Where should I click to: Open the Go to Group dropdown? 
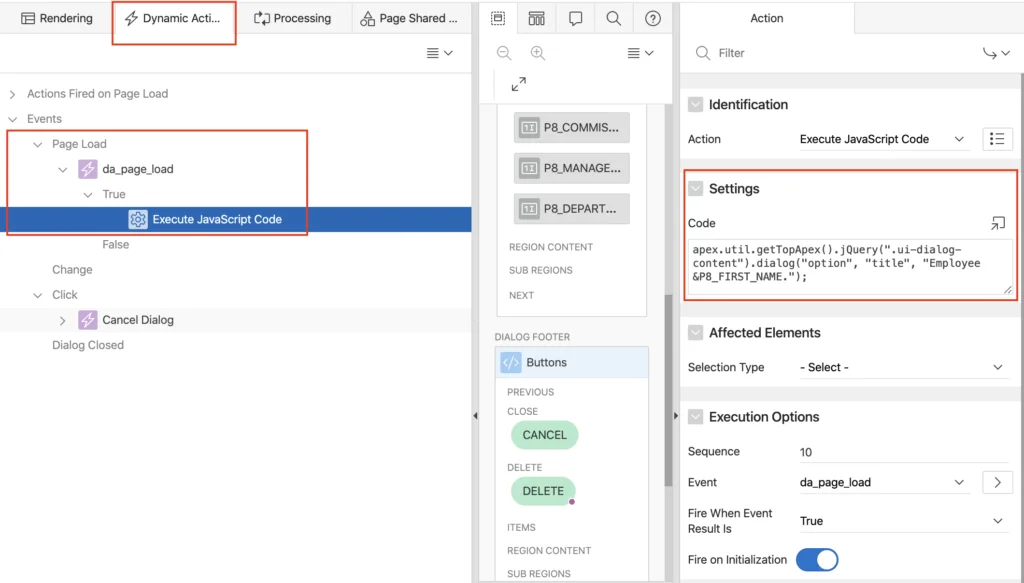click(997, 53)
